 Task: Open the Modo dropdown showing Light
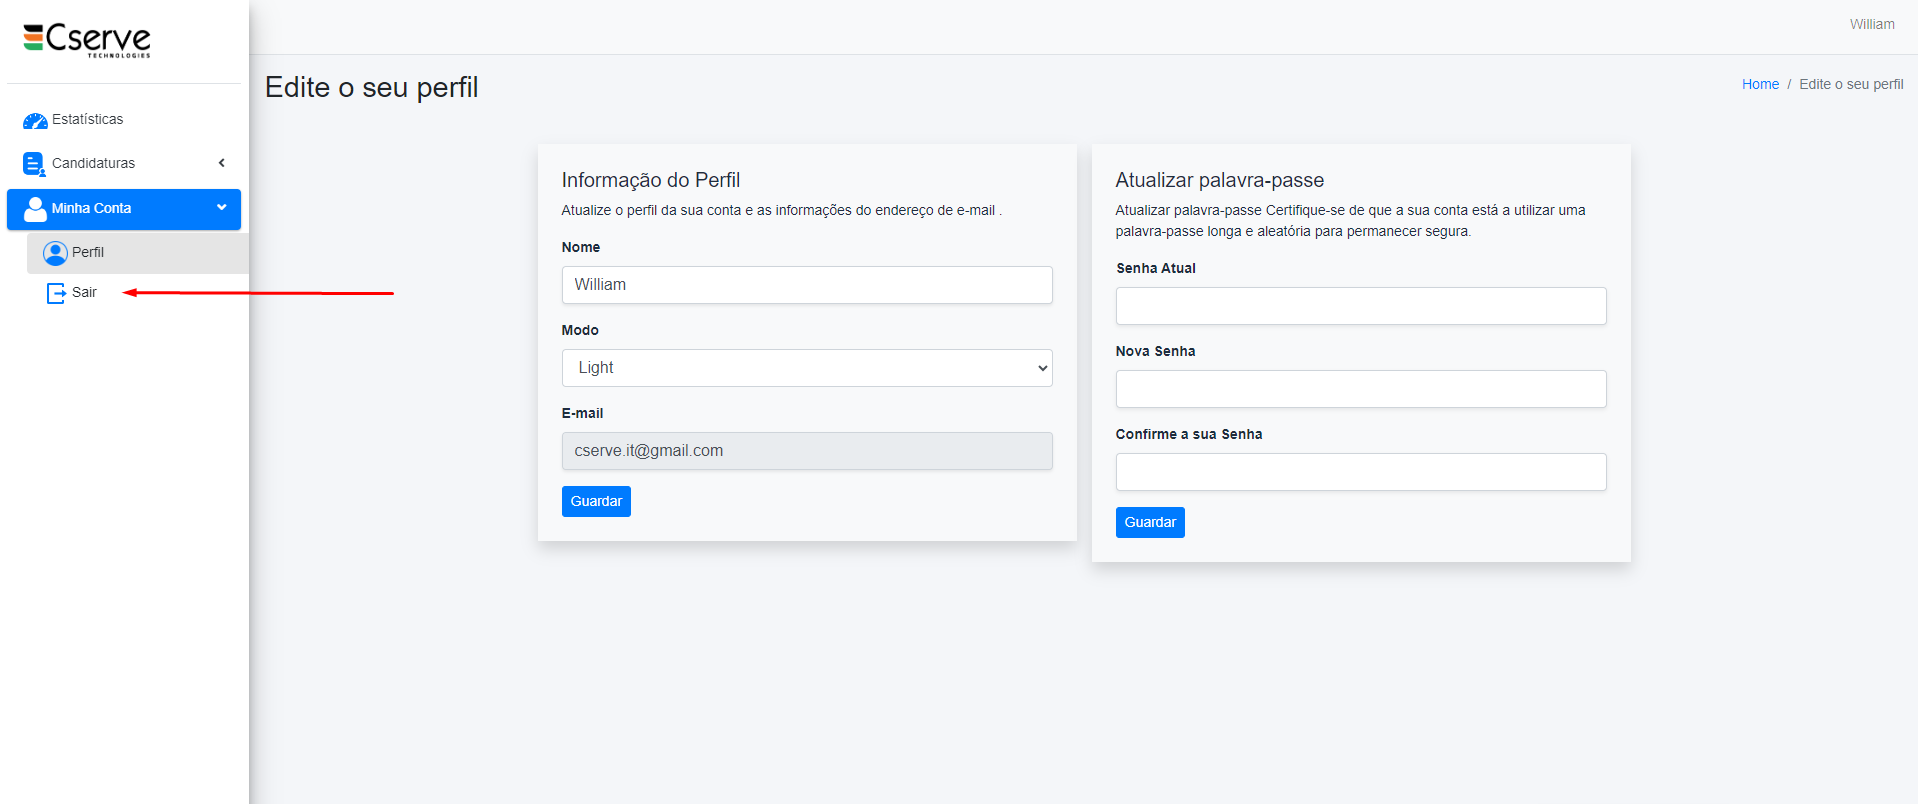click(806, 368)
